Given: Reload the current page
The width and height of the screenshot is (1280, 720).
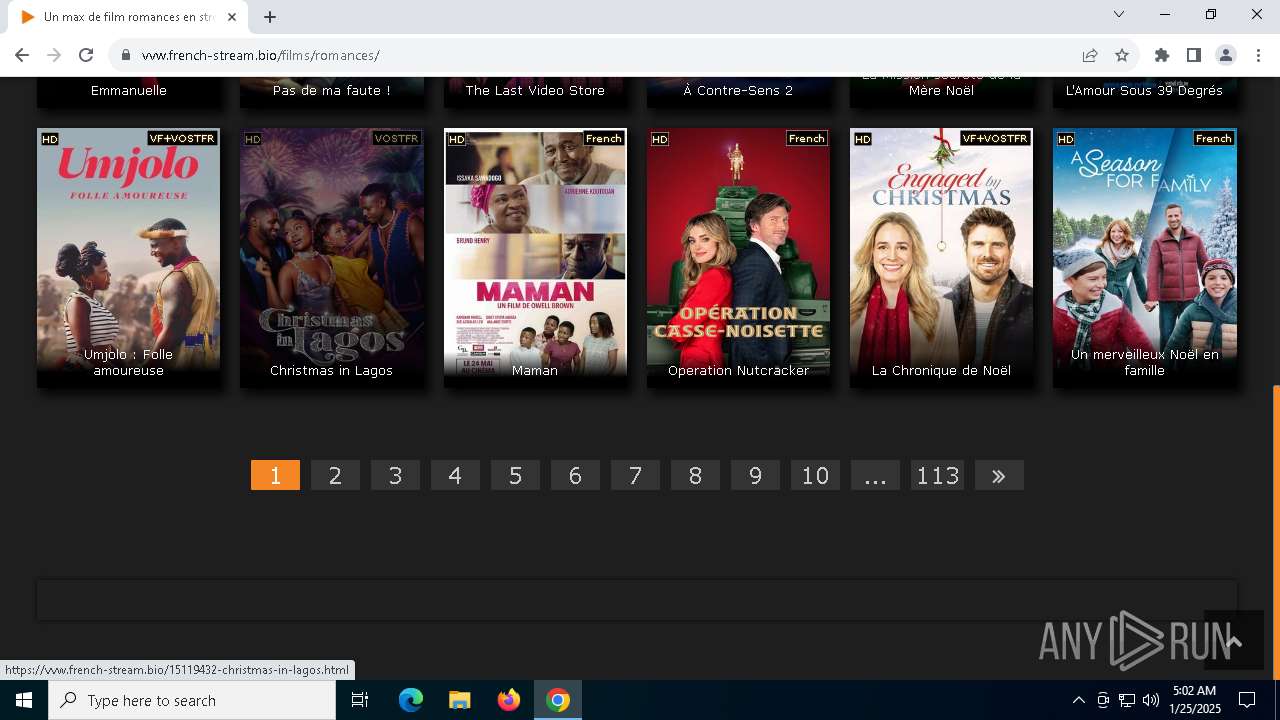Looking at the screenshot, I should pos(86,55).
